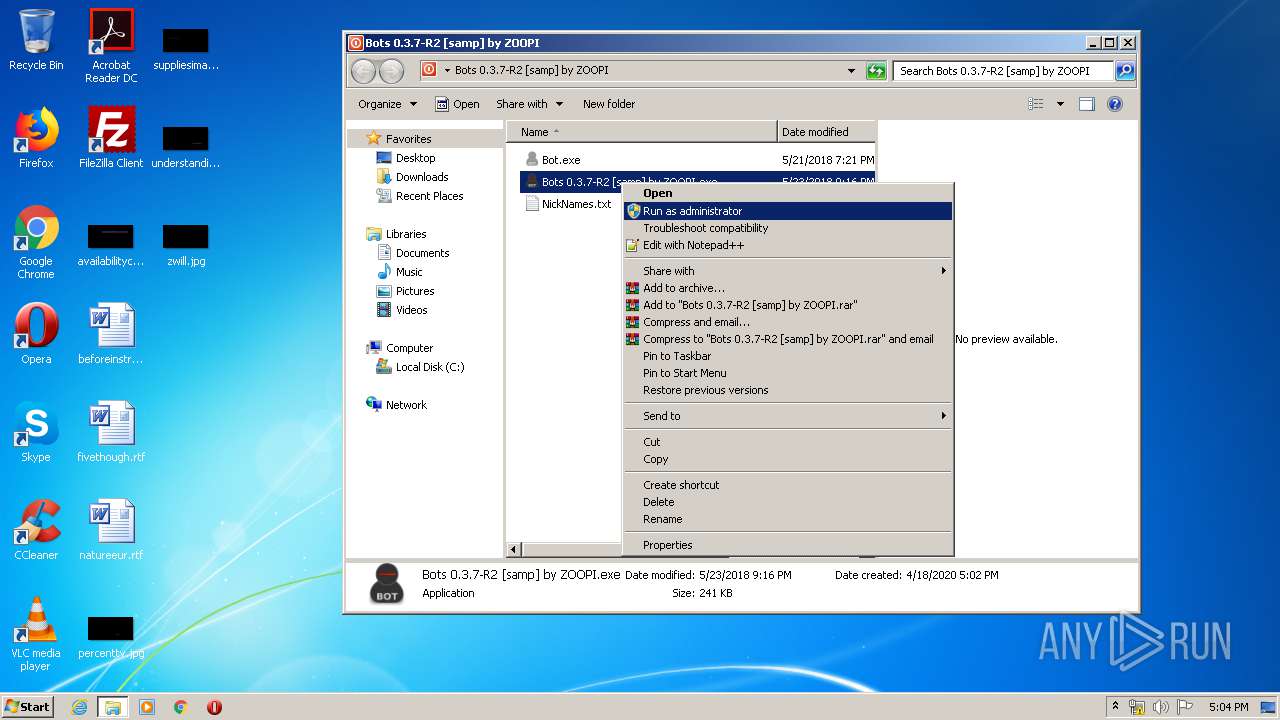1280x720 pixels.
Task: Expand the Share with dropdown
Action: (x=529, y=104)
